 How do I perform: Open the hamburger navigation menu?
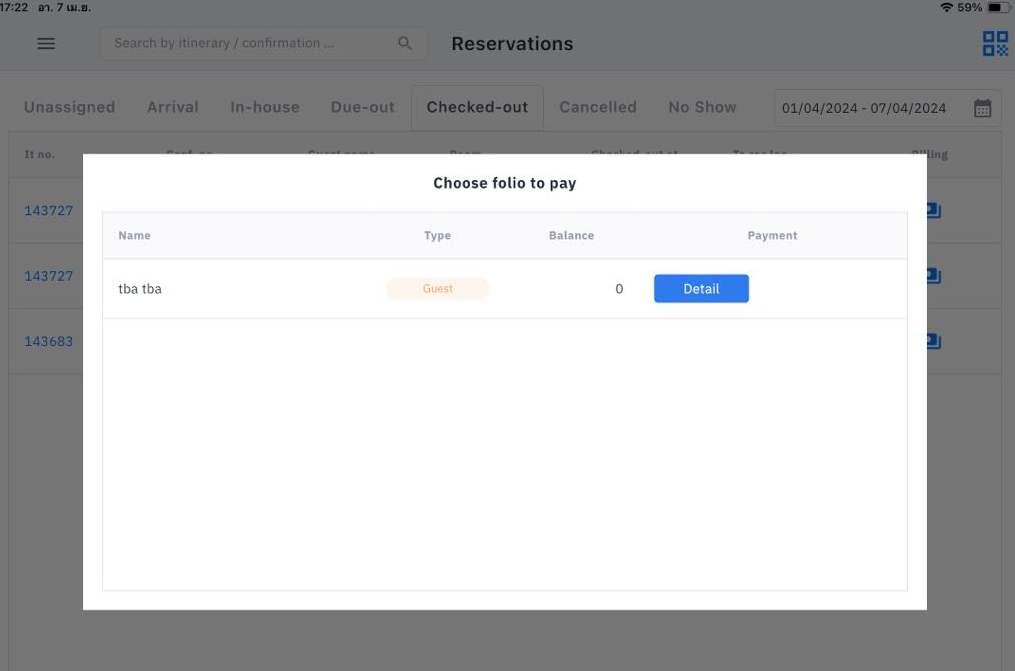pos(46,44)
